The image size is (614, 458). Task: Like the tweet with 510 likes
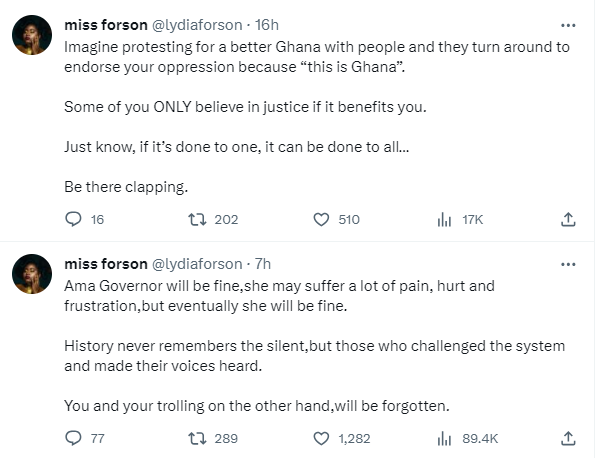tap(322, 219)
